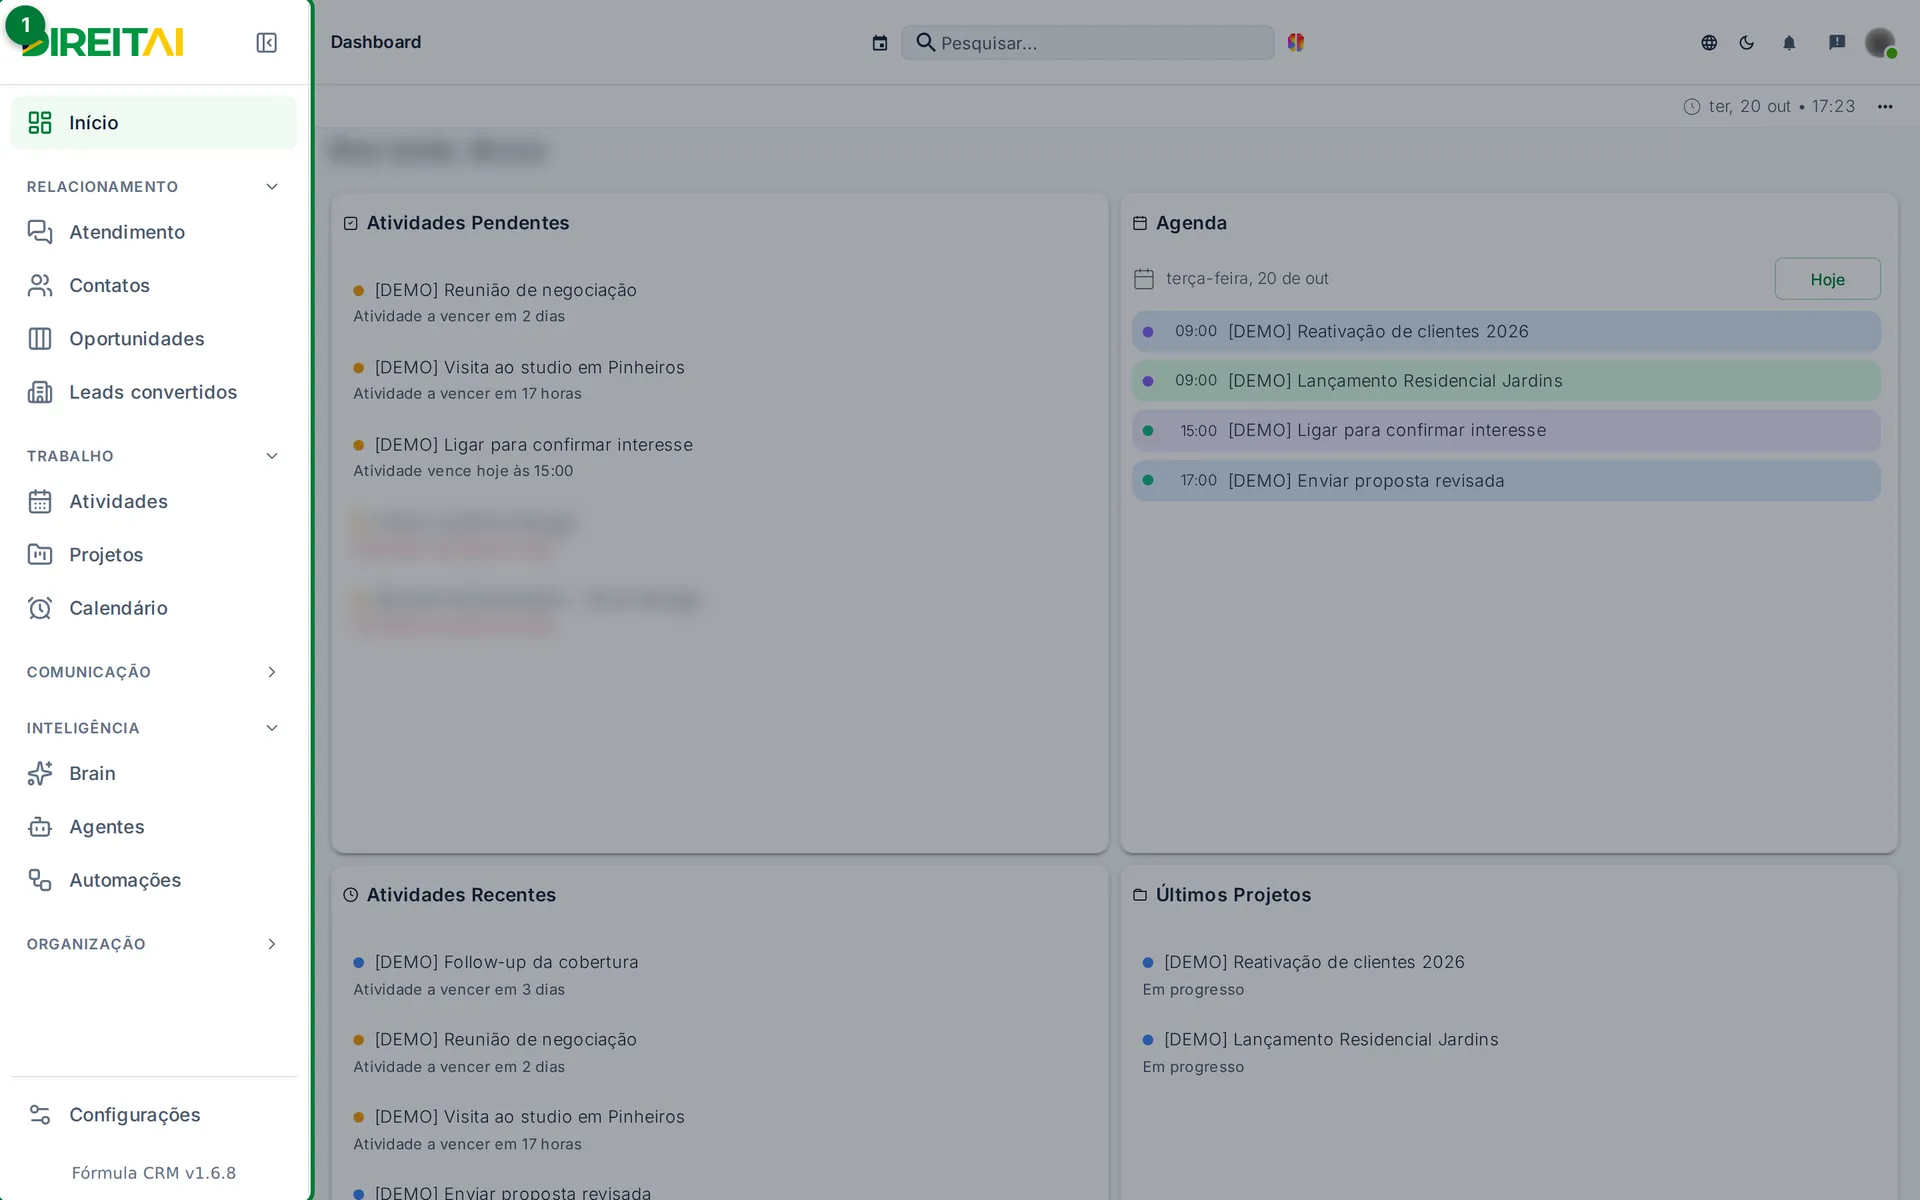Viewport: 1920px width, 1200px height.
Task: Click the DIREITAI logo
Action: point(103,42)
